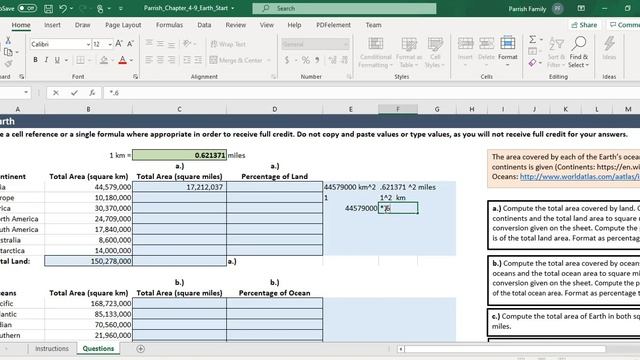Open the Home ribbon tab
Screen dimensions: 640x360
pyautogui.click(x=21, y=25)
